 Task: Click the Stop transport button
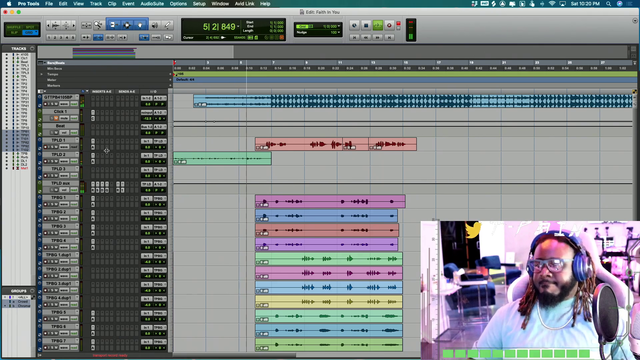pos(366,25)
